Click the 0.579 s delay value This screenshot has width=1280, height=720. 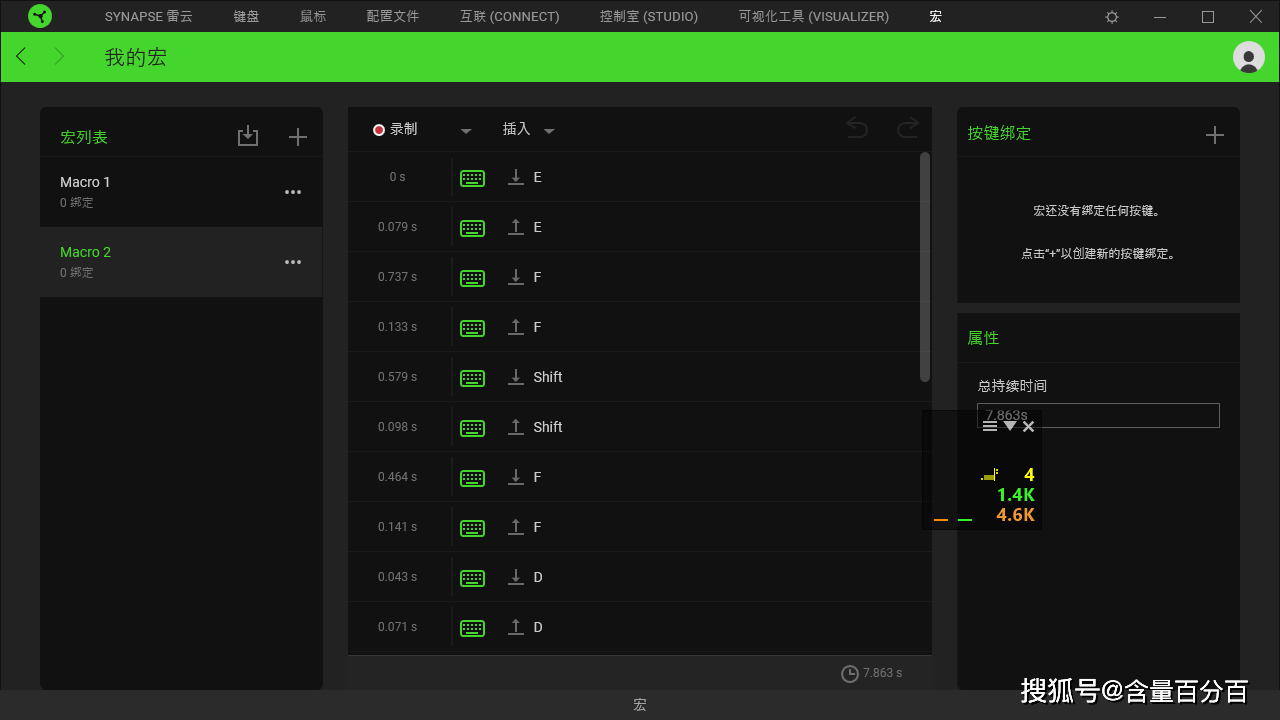(397, 377)
